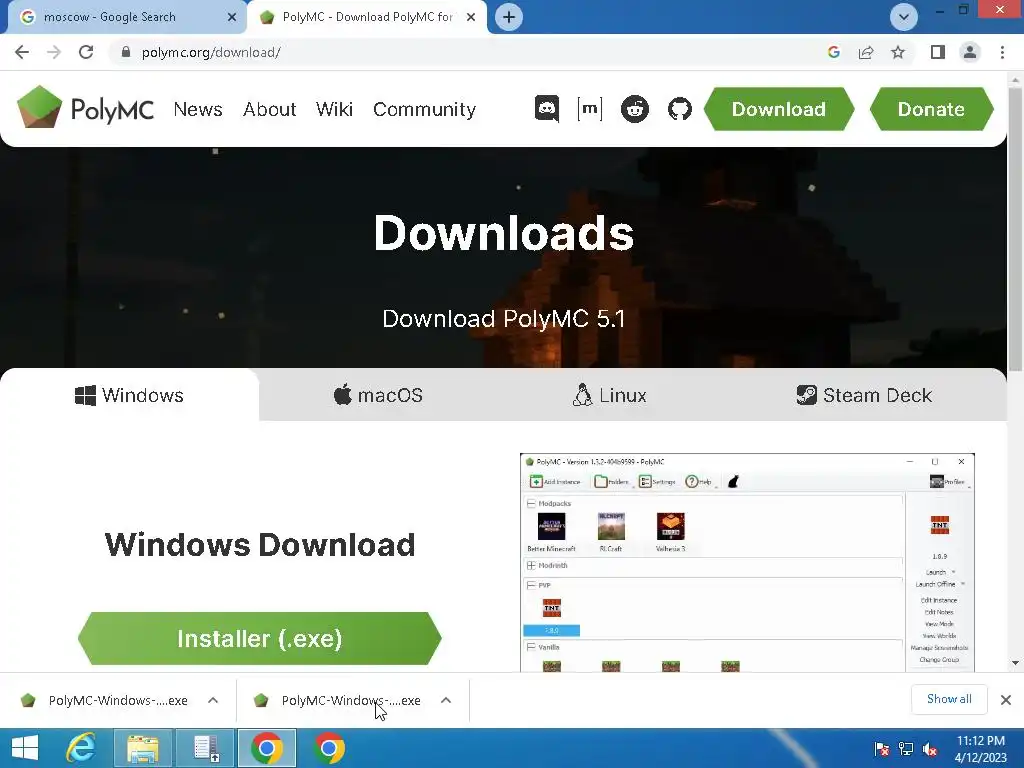The height and width of the screenshot is (768, 1024).
Task: Close the moscow Google Search tab
Action: (x=232, y=17)
